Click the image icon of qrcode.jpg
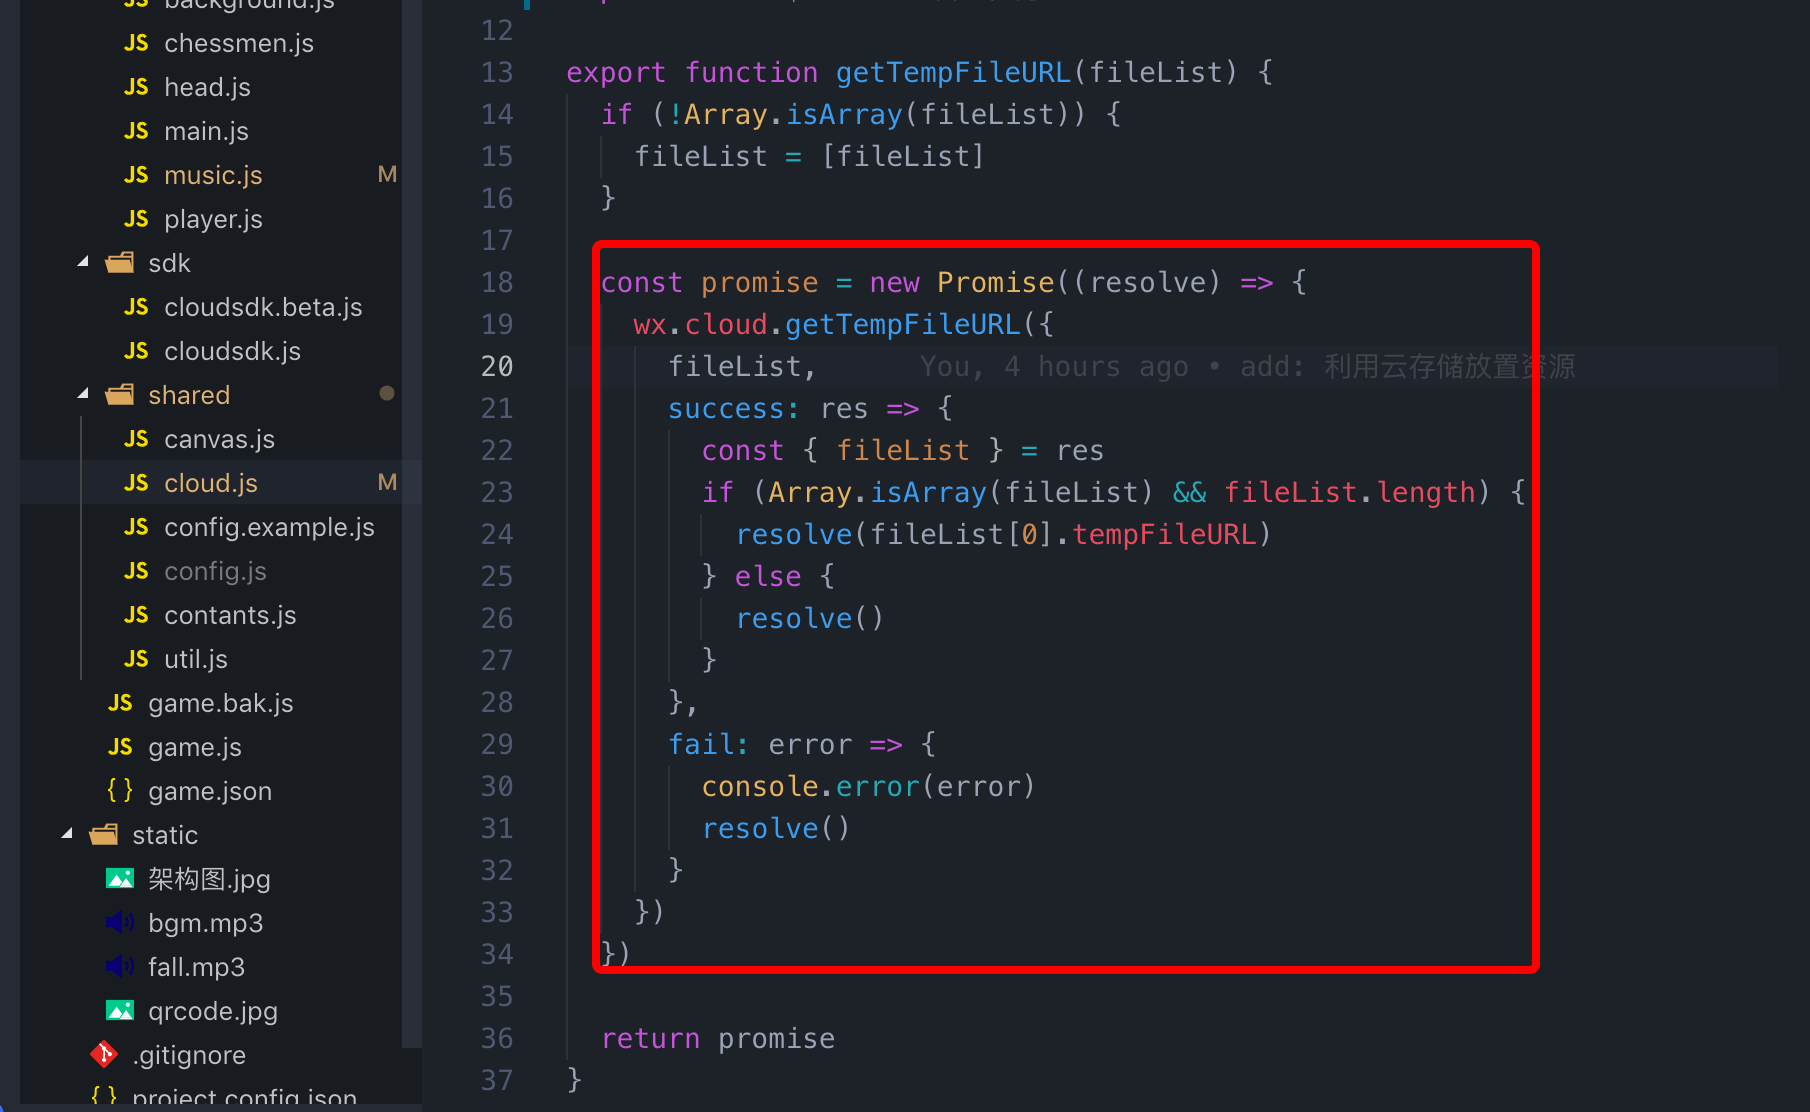 click(x=120, y=1011)
